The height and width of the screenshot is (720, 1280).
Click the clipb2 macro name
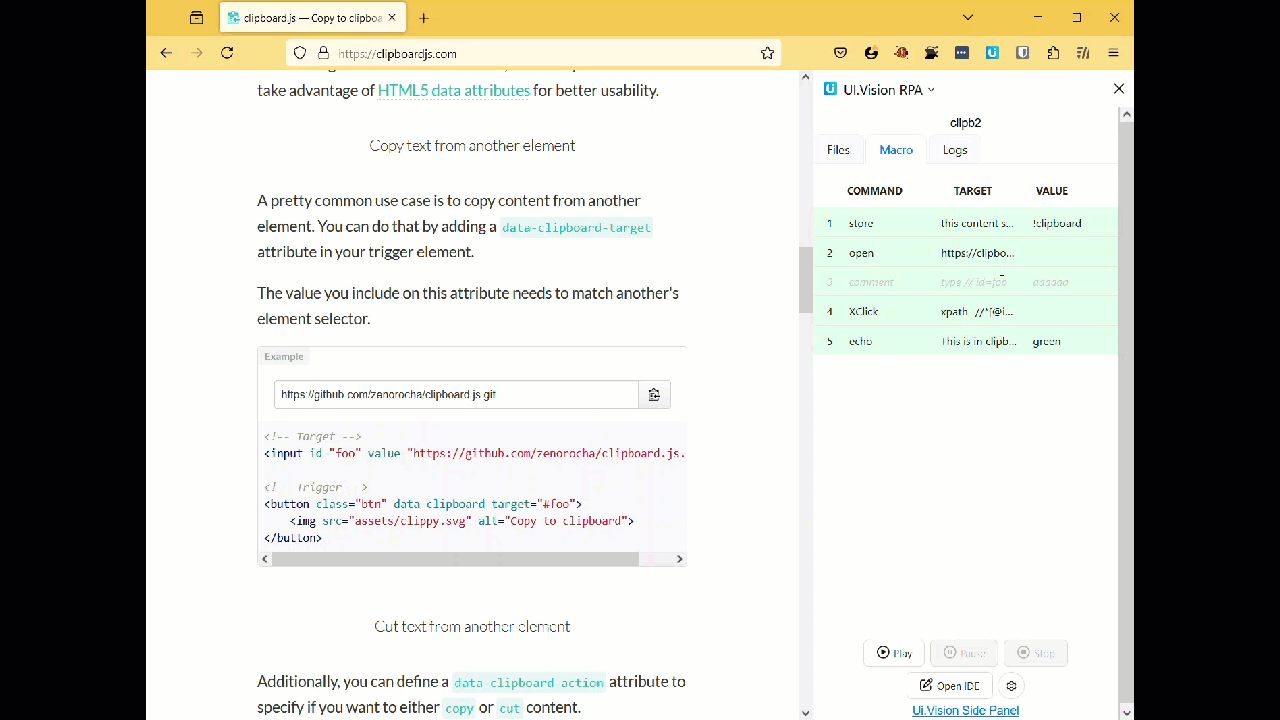point(965,123)
